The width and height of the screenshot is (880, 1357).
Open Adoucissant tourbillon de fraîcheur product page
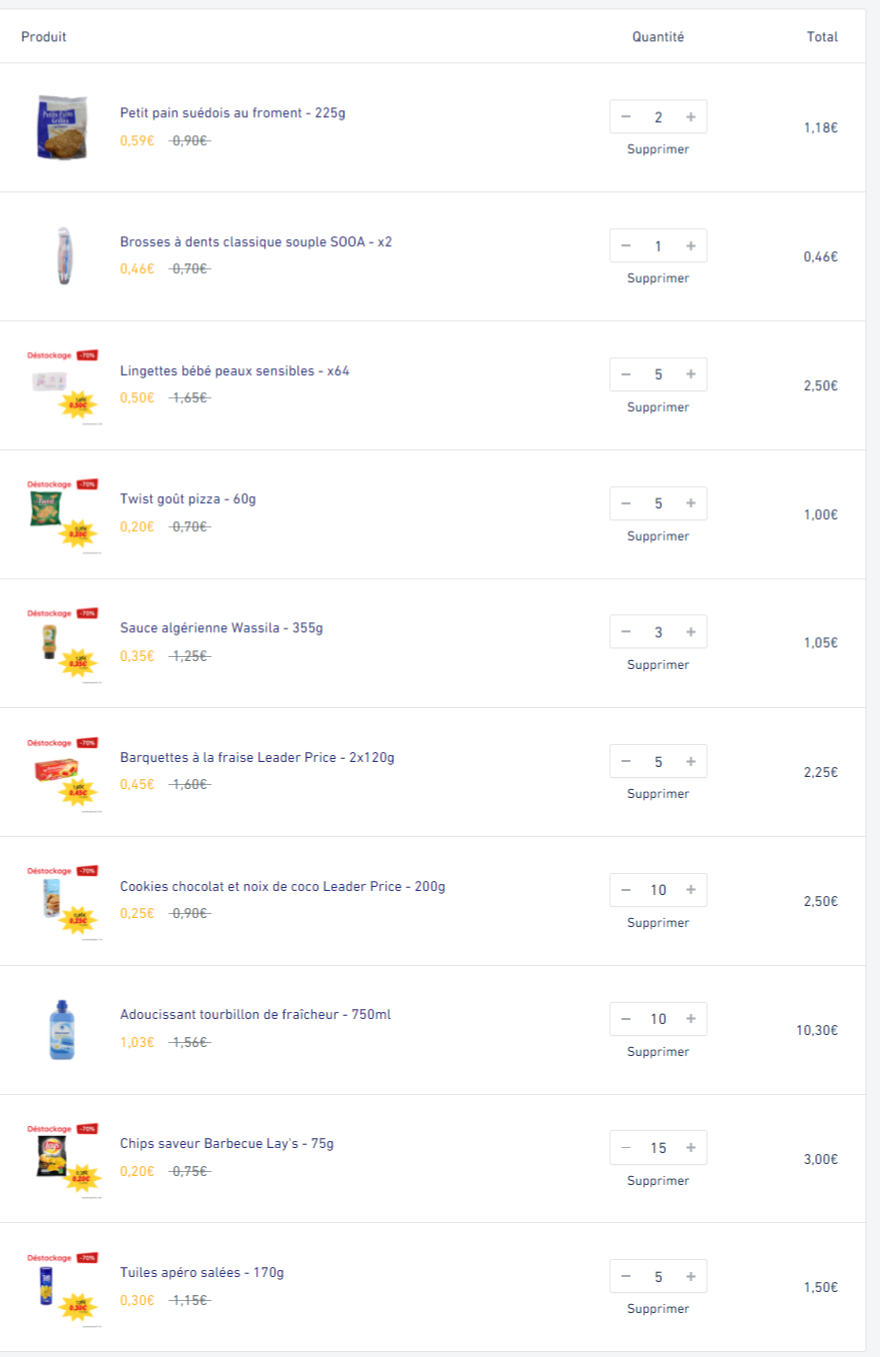(255, 1015)
